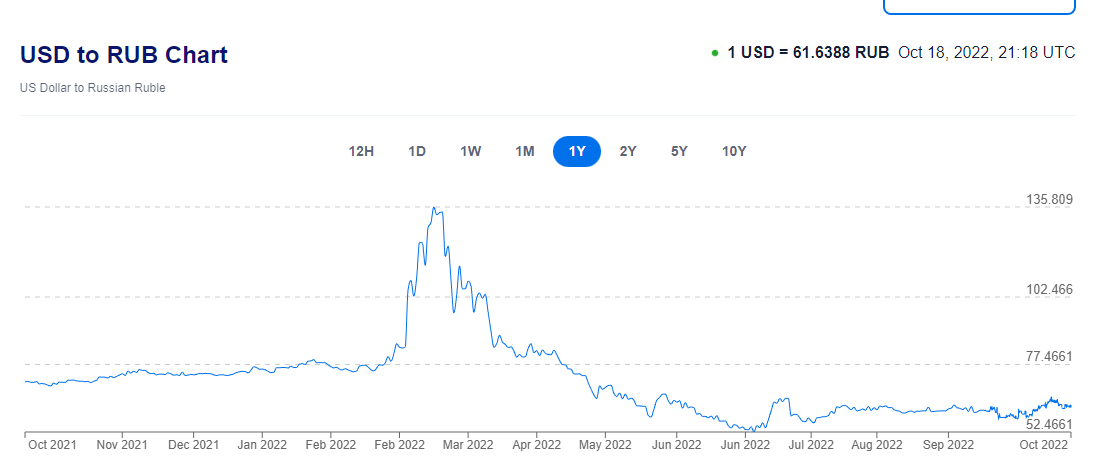Click the Jul 2022 axis label
The height and width of the screenshot is (456, 1110).
point(811,445)
